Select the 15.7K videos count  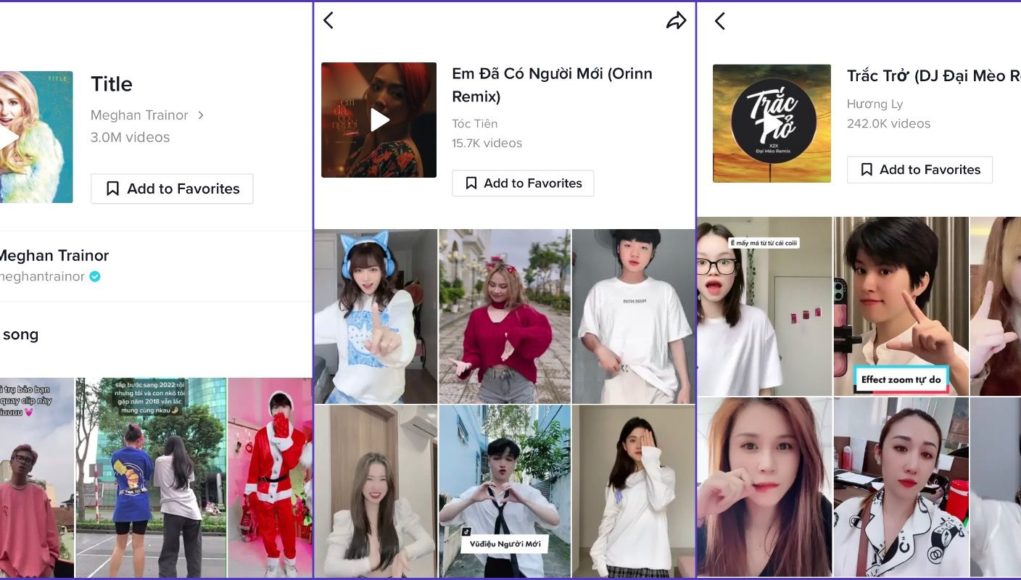pos(487,143)
